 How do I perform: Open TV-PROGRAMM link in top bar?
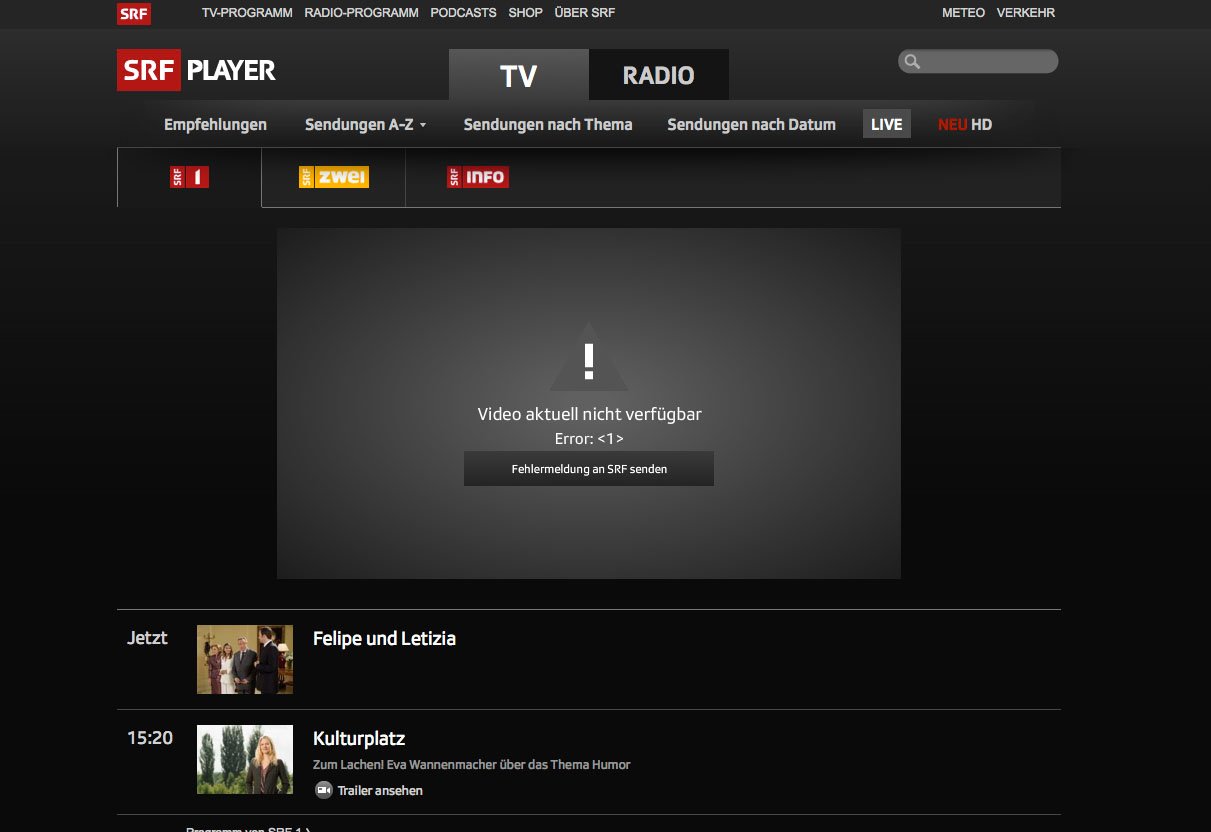coord(247,13)
